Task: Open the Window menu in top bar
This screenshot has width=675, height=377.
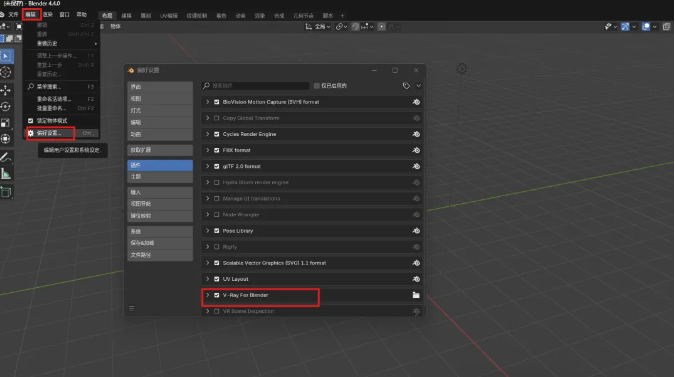Action: tap(64, 15)
